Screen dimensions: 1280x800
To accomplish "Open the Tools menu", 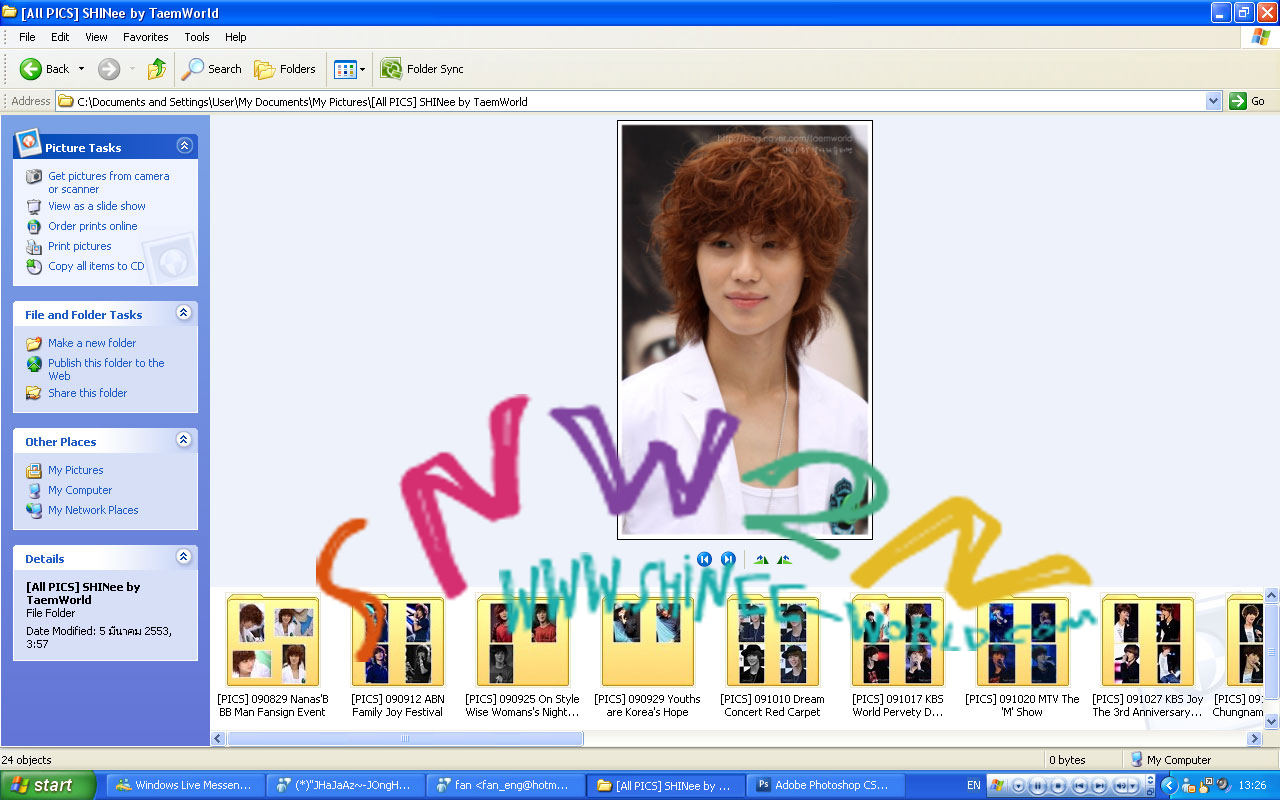I will click(197, 37).
